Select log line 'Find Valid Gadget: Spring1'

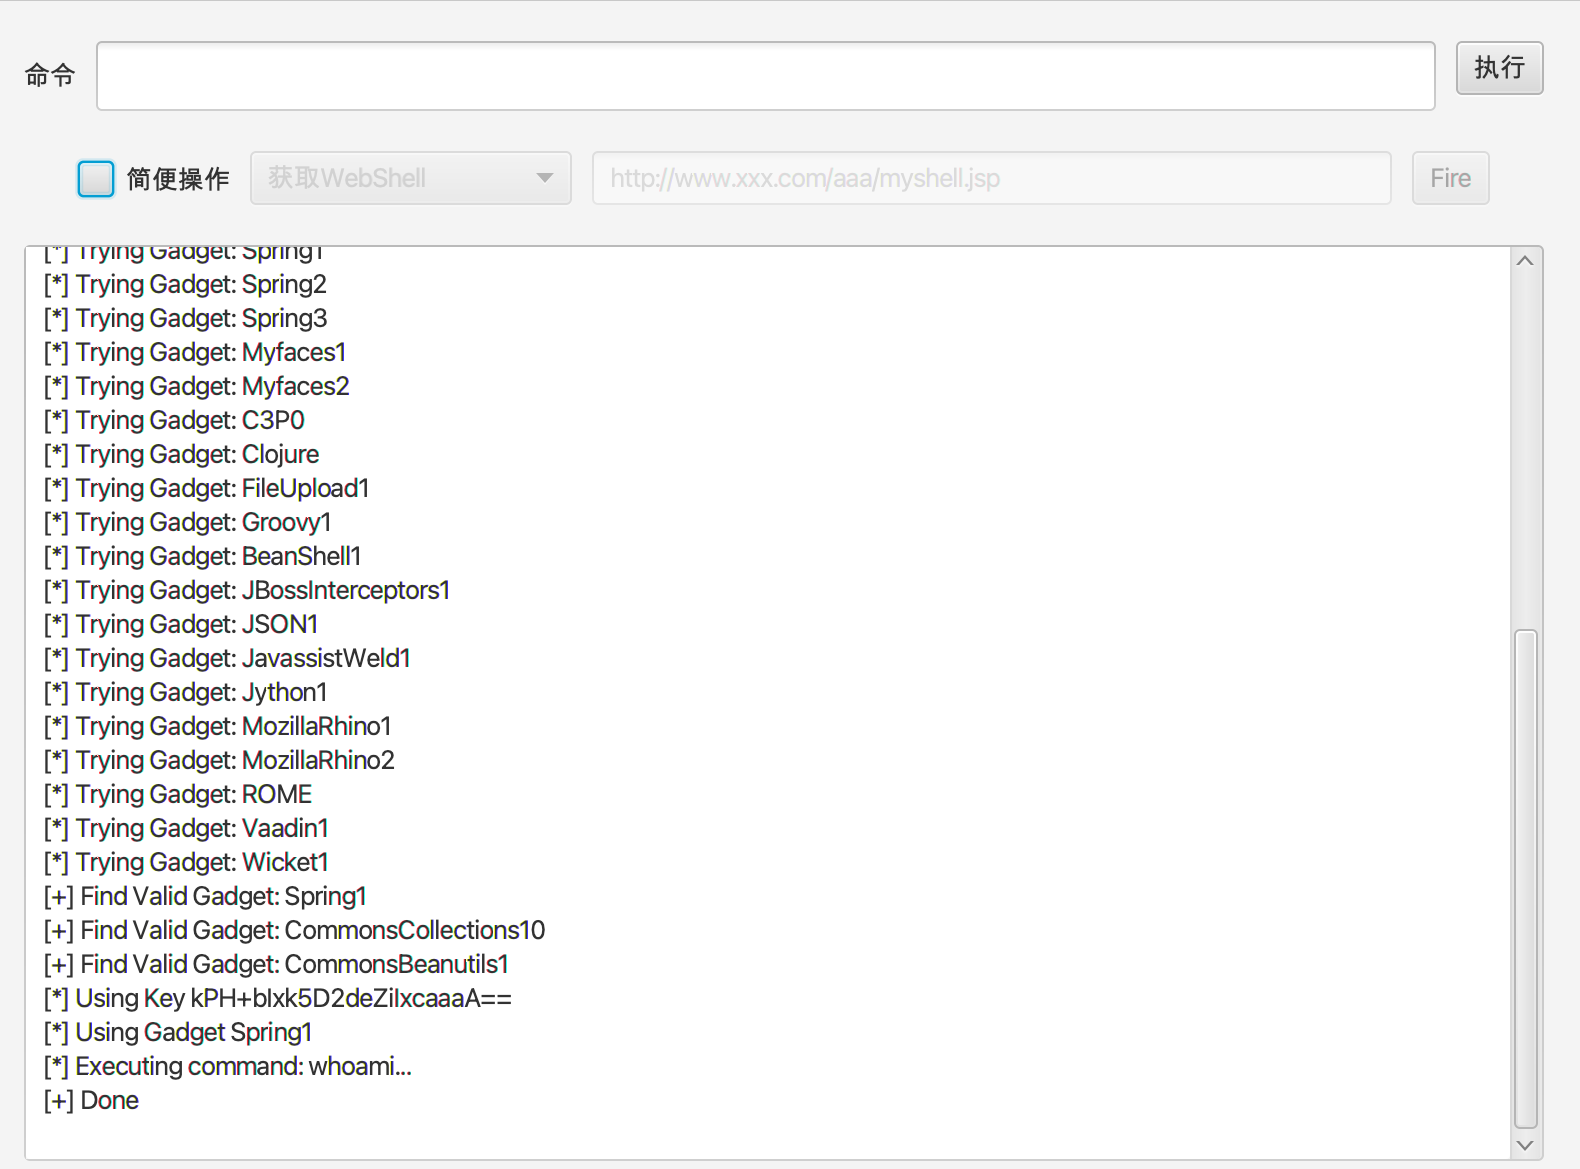click(x=205, y=896)
